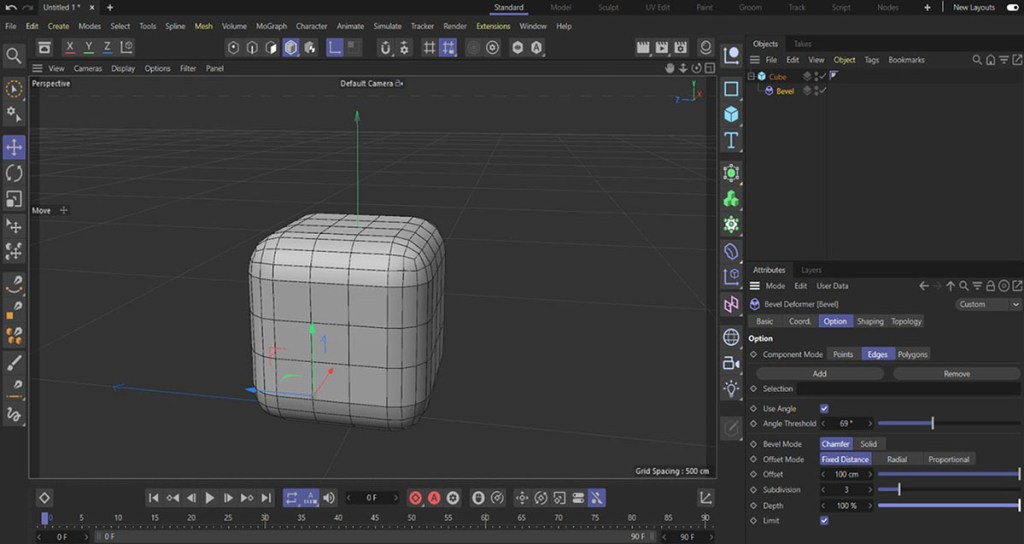
Task: Collapse the Cube object tree
Action: coord(751,76)
